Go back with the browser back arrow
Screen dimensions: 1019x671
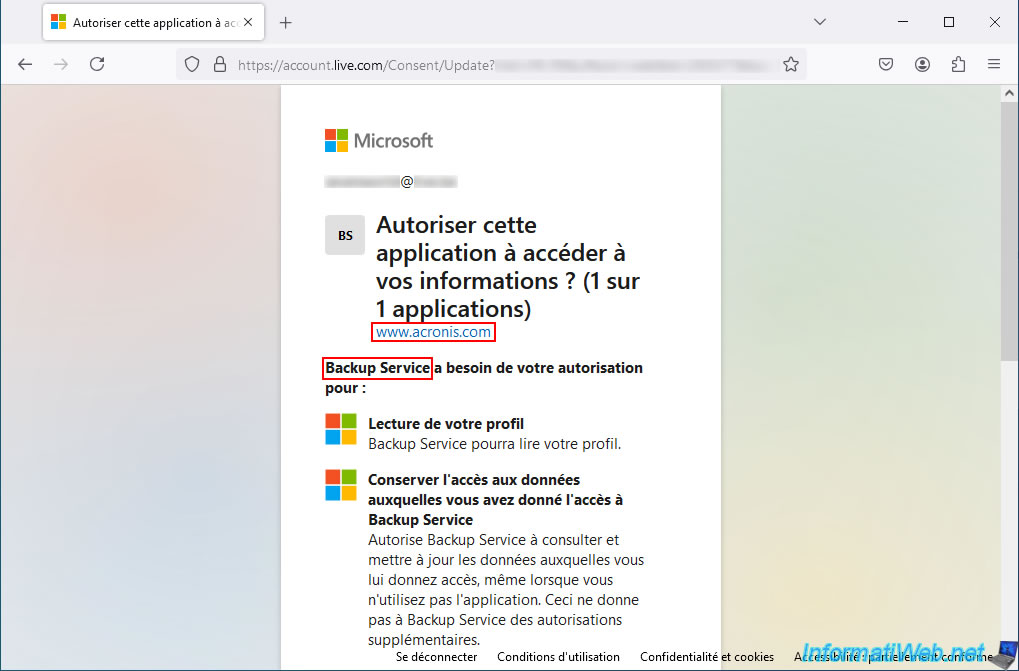coord(25,64)
